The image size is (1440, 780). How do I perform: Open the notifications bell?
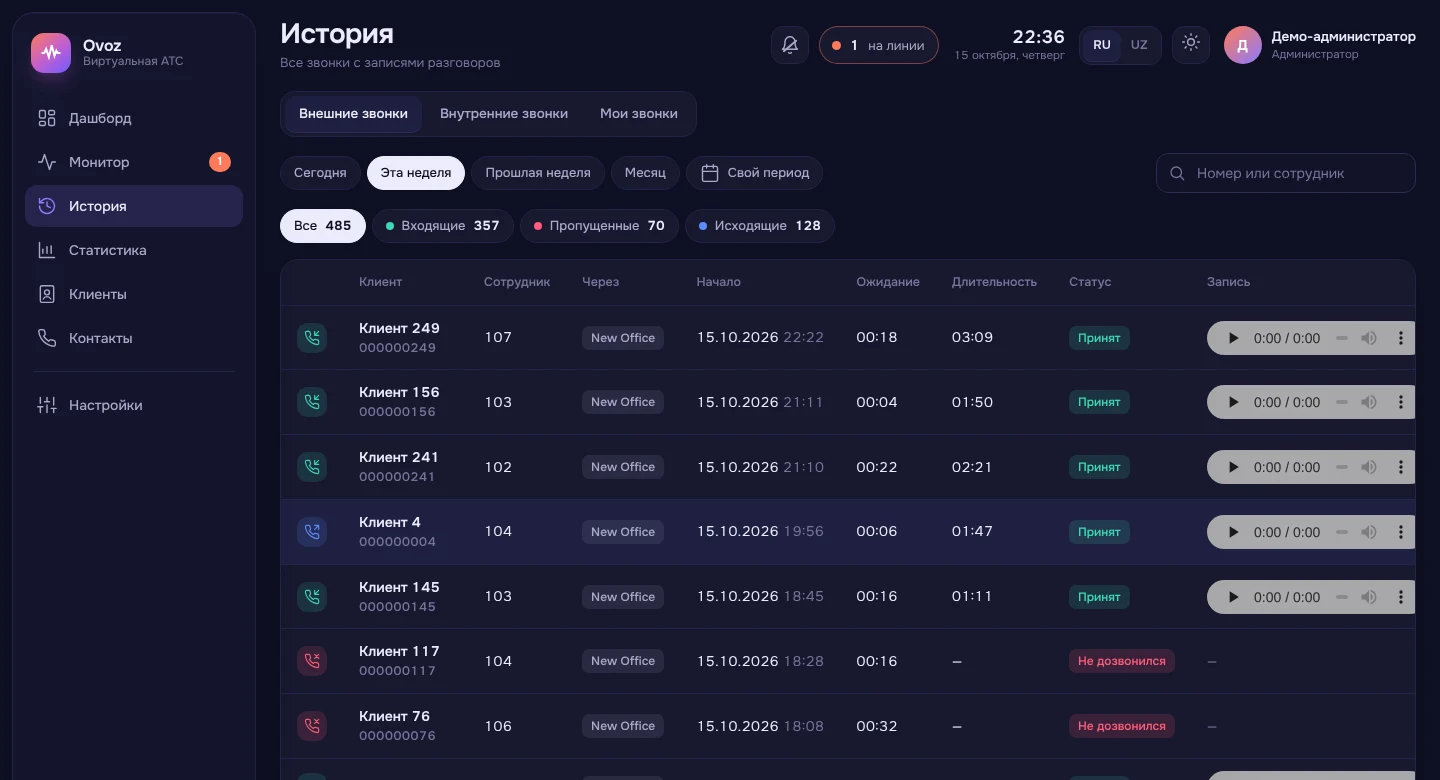[x=790, y=45]
